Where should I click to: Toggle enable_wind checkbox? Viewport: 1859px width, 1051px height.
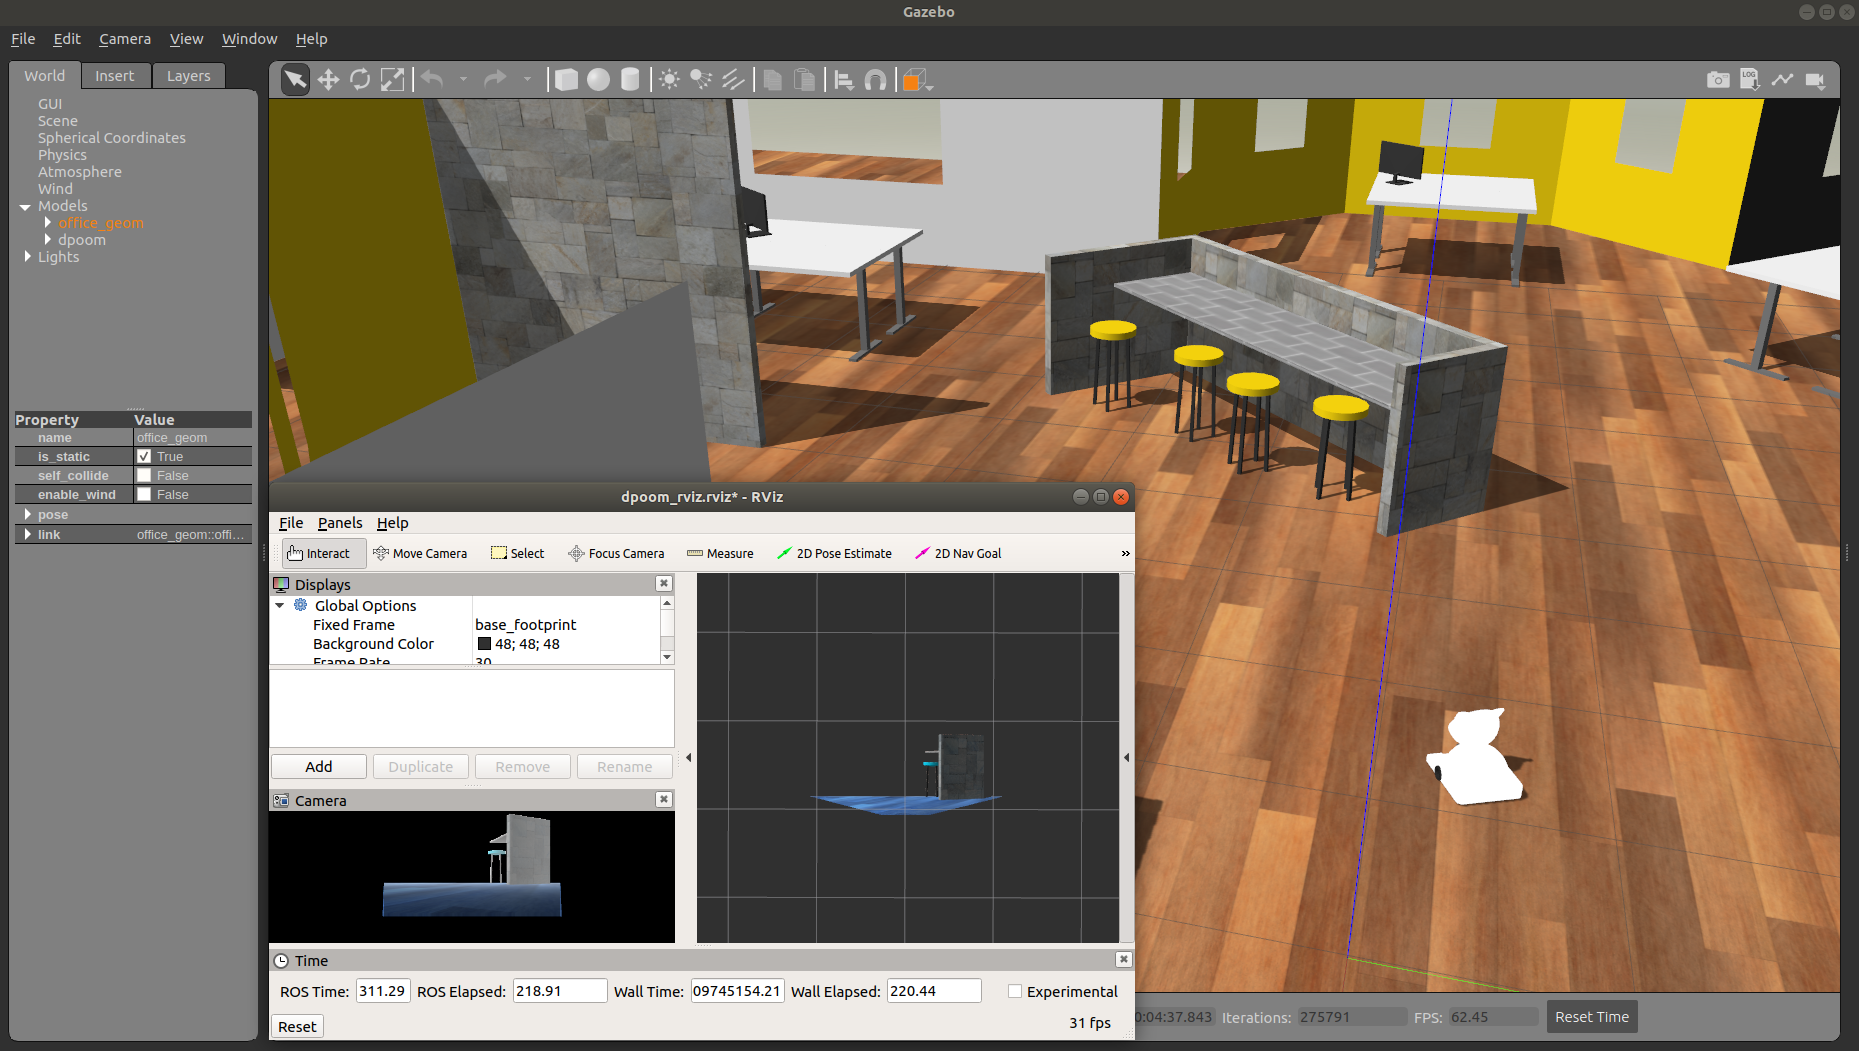click(144, 494)
